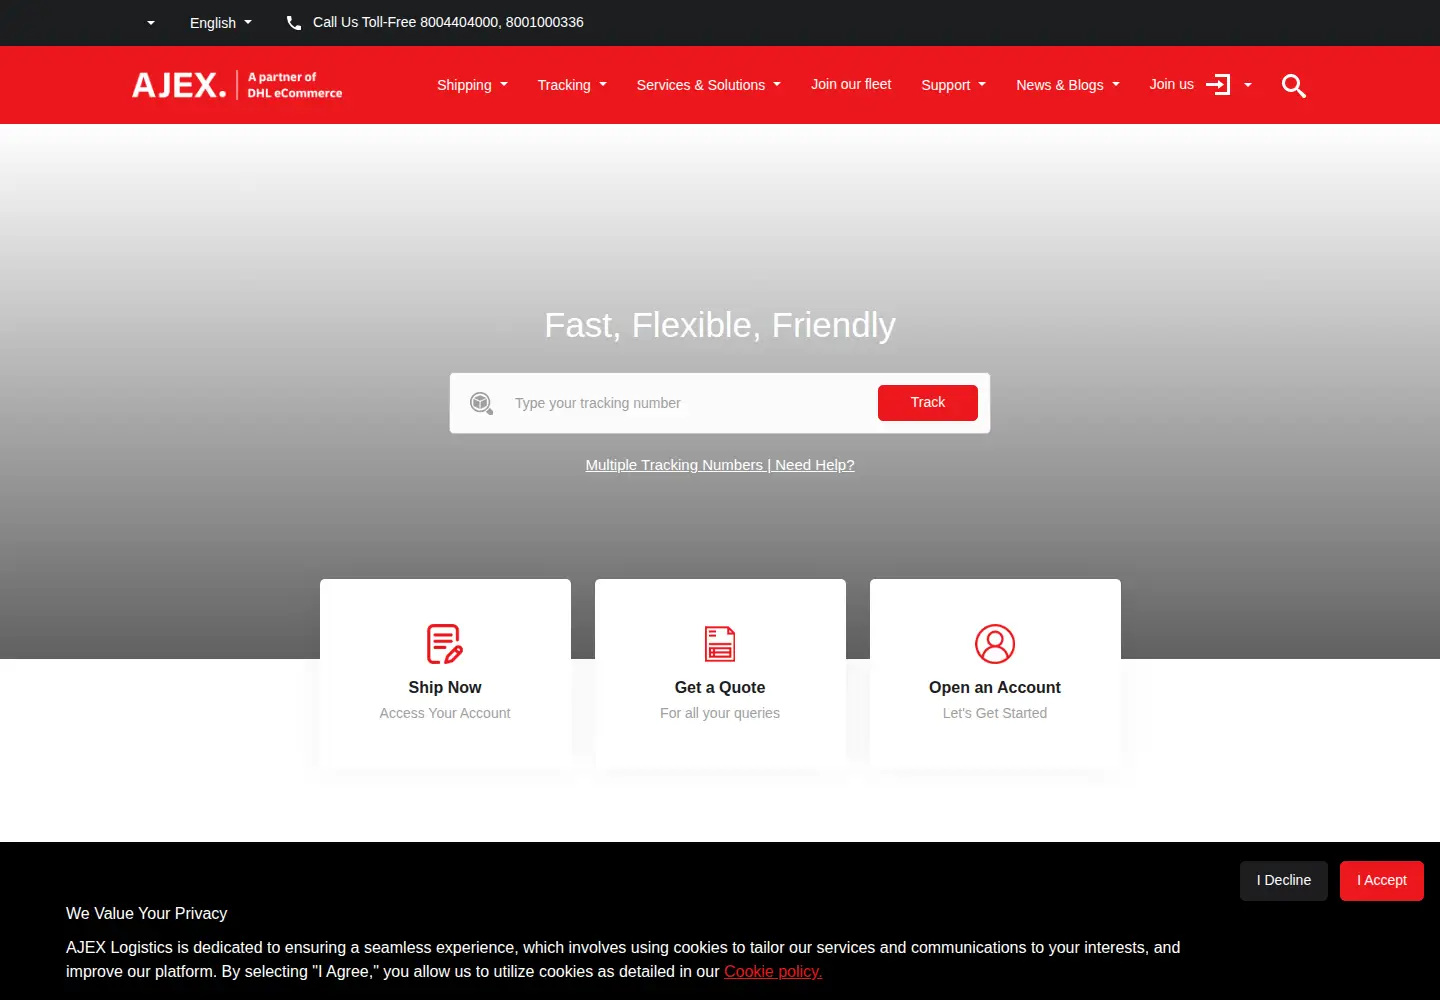
Task: Click the "We Value Your Privacy" heading
Action: click(x=147, y=913)
